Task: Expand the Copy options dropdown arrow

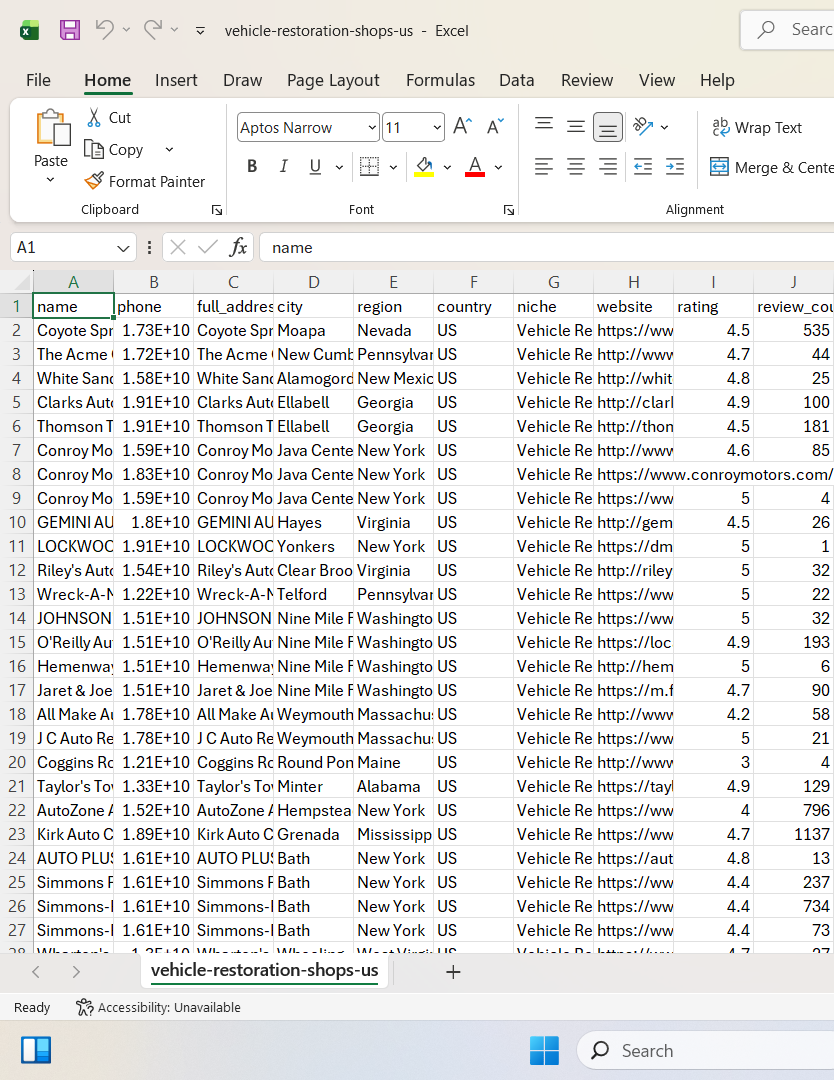Action: (169, 149)
